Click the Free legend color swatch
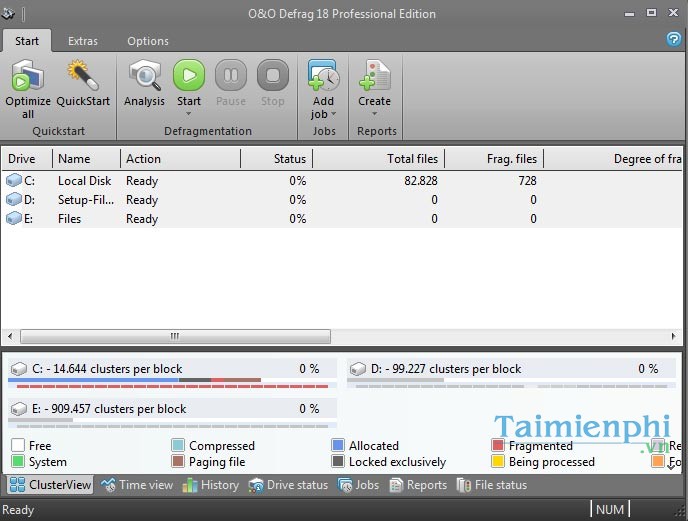 tap(18, 445)
